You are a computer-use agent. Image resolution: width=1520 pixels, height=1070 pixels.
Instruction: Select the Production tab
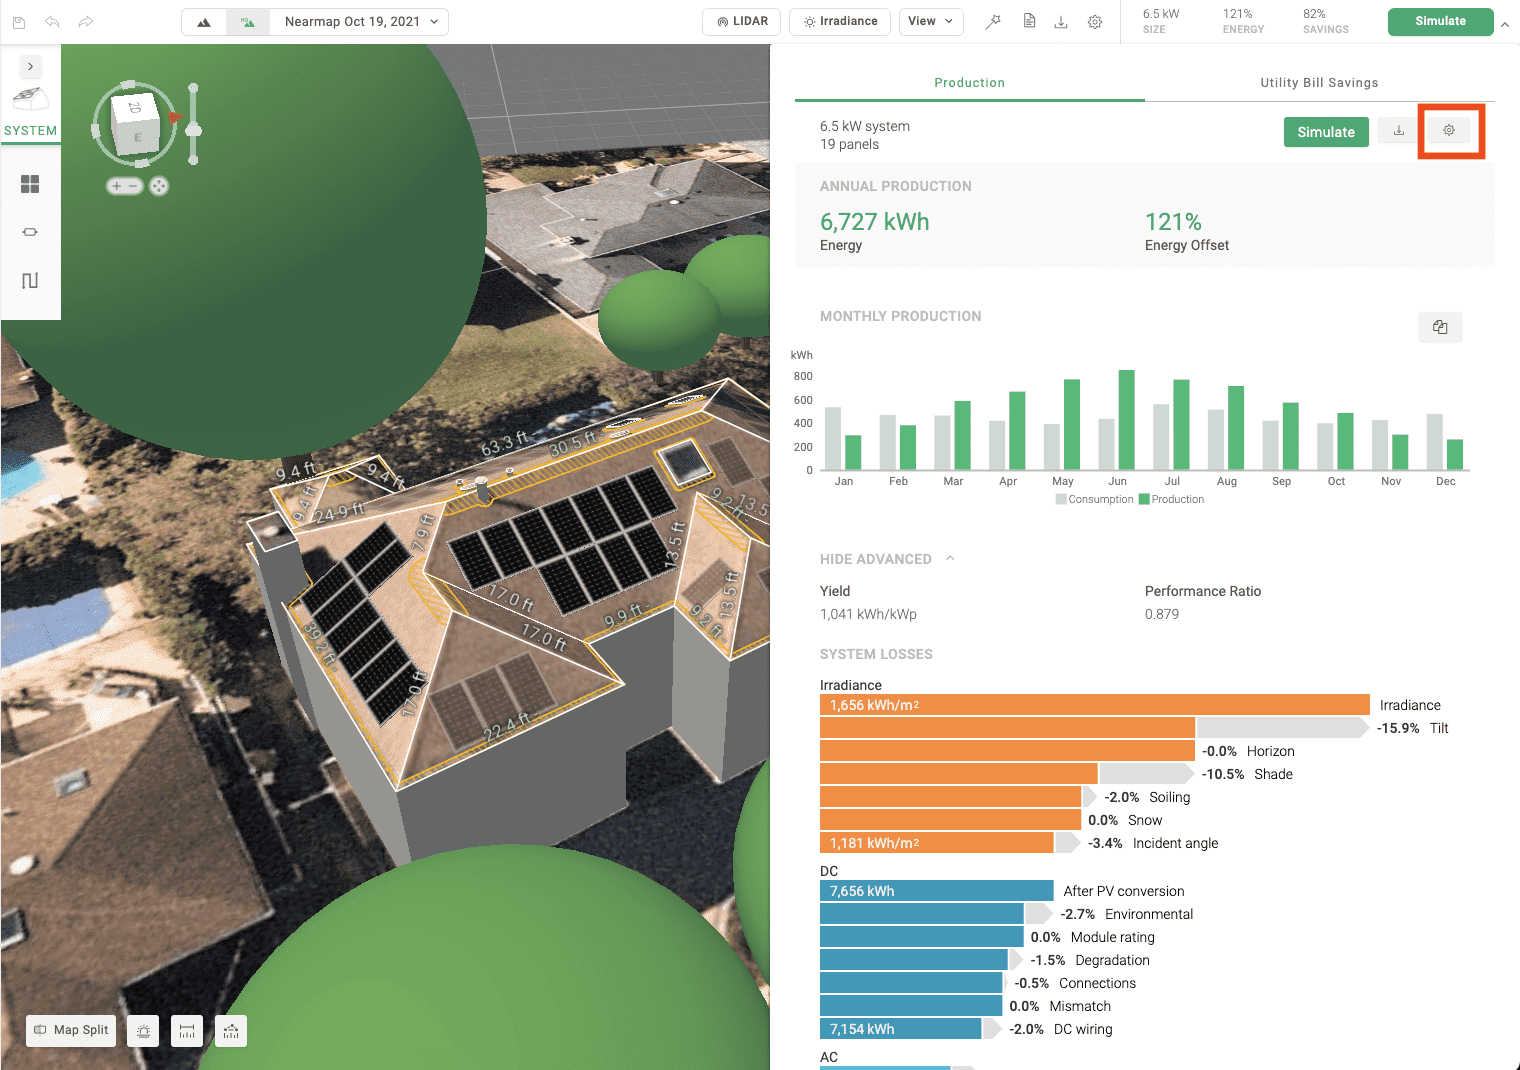point(969,83)
